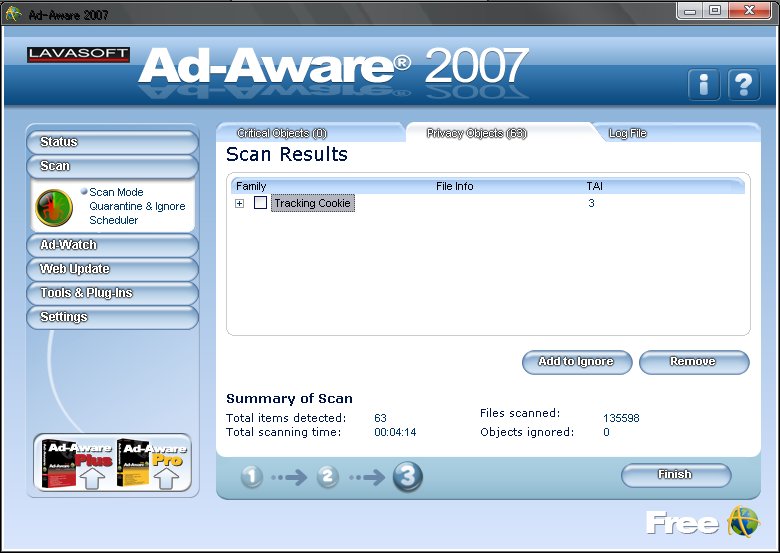Open the Web Update section
This screenshot has width=780, height=553.
pos(112,269)
